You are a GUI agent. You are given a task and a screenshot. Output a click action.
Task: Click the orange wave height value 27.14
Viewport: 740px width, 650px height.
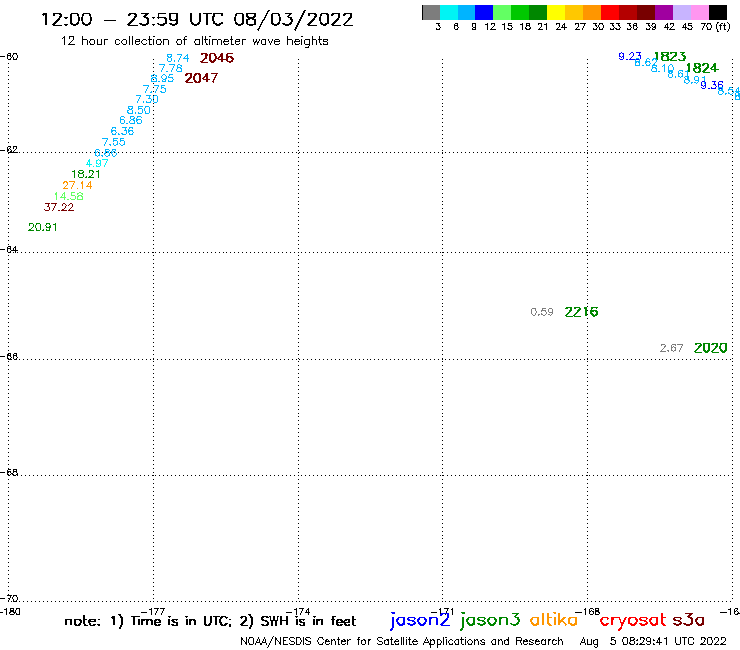[77, 186]
